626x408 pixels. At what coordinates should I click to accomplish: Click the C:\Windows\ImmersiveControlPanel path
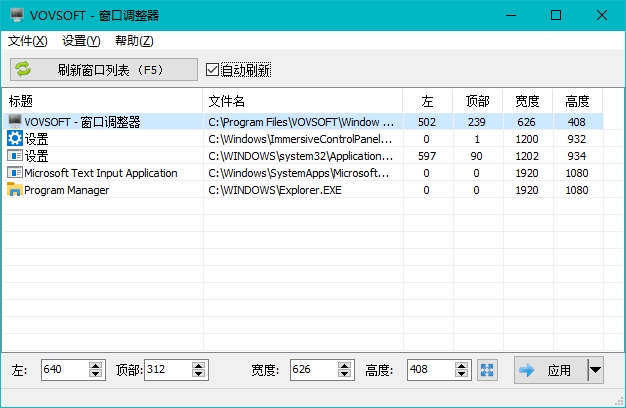[300, 139]
